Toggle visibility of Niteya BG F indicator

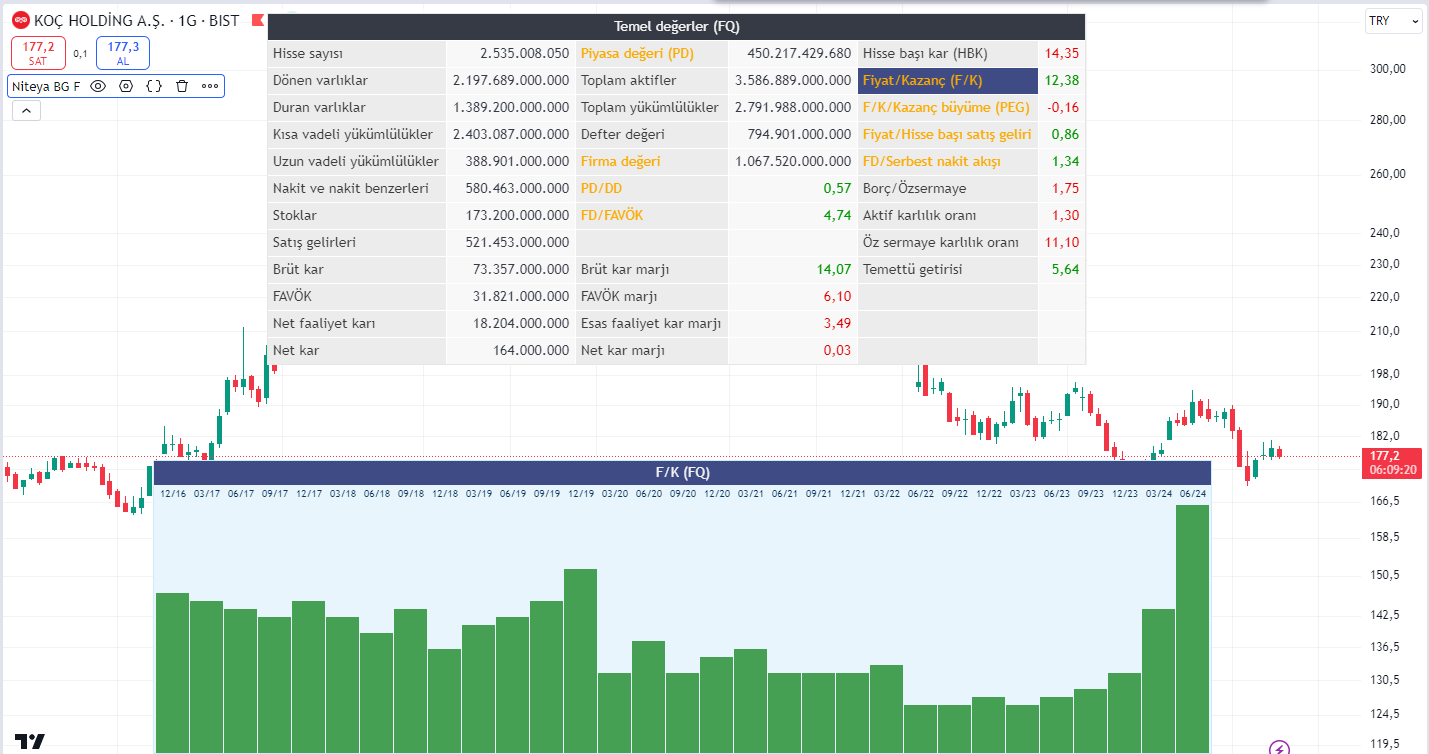point(98,86)
